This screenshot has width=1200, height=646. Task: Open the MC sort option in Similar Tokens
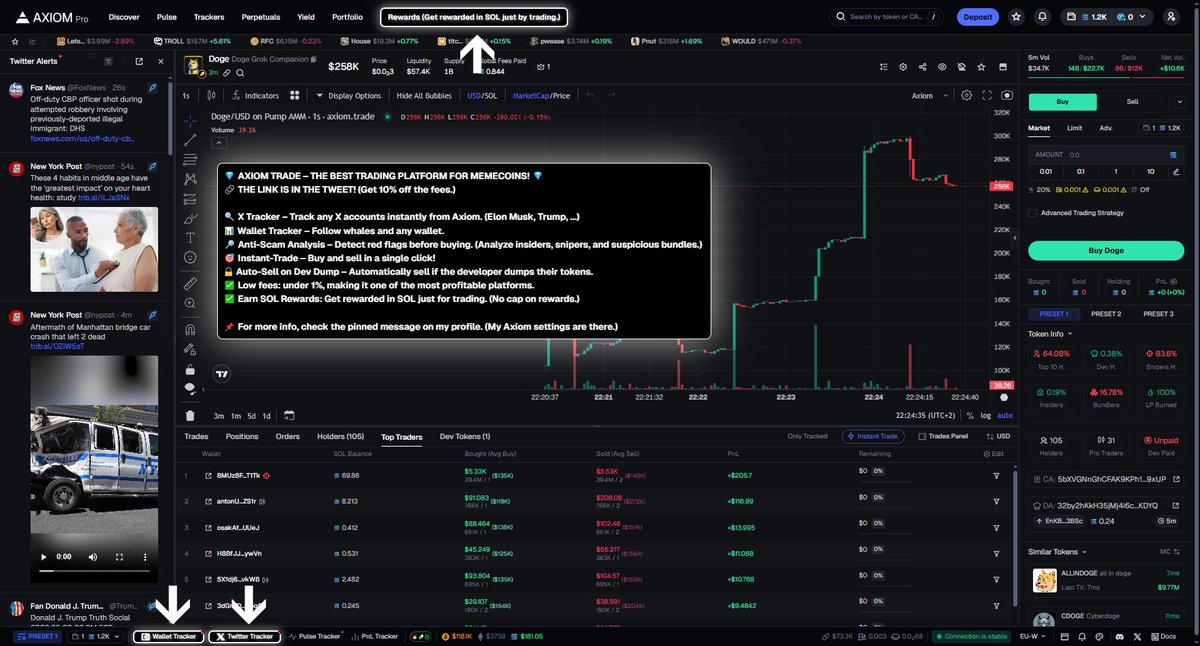[x=1169, y=551]
